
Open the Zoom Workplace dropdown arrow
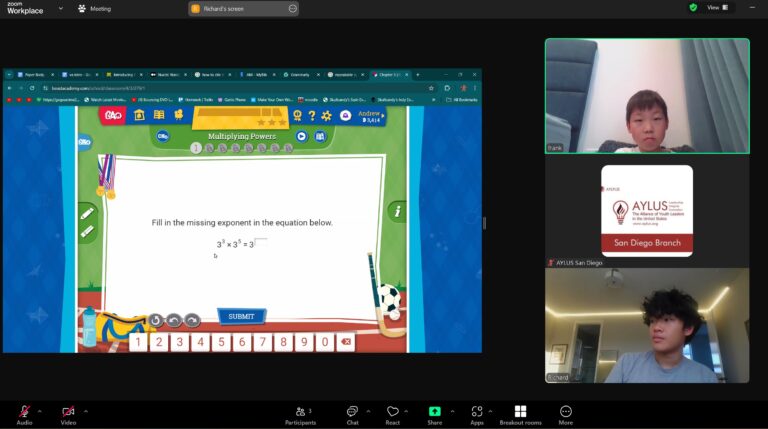(61, 8)
